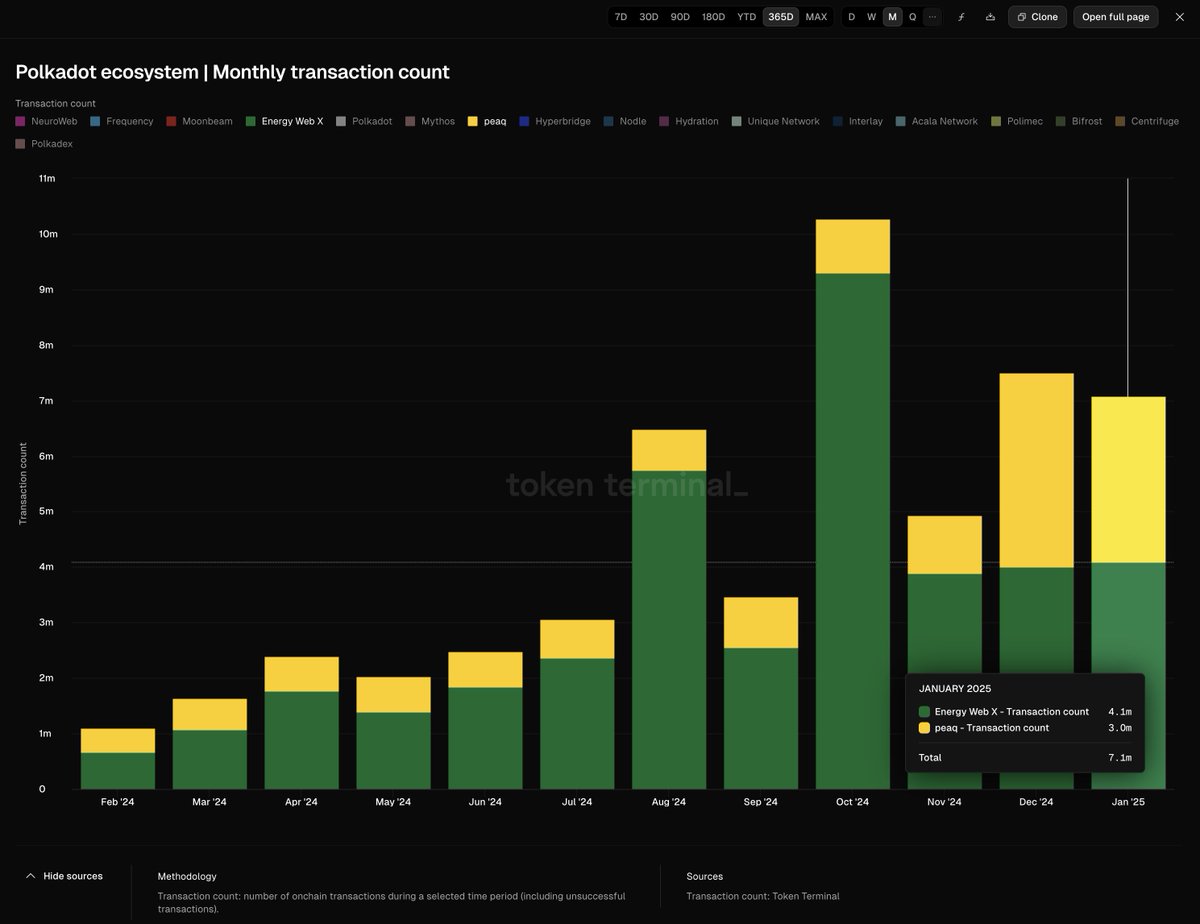Click the Oct '24 bar
The image size is (1200, 924).
click(x=853, y=505)
